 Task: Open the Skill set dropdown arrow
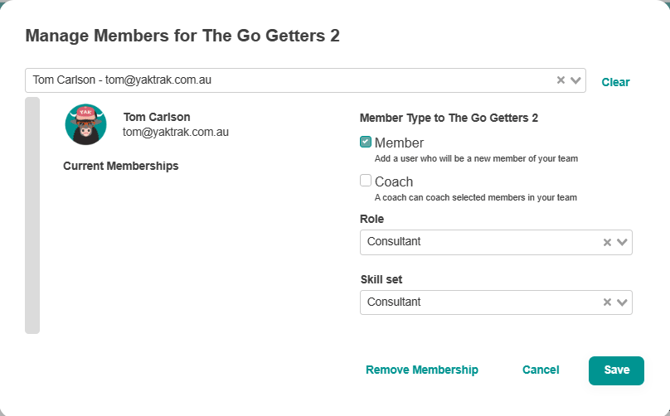(623, 302)
